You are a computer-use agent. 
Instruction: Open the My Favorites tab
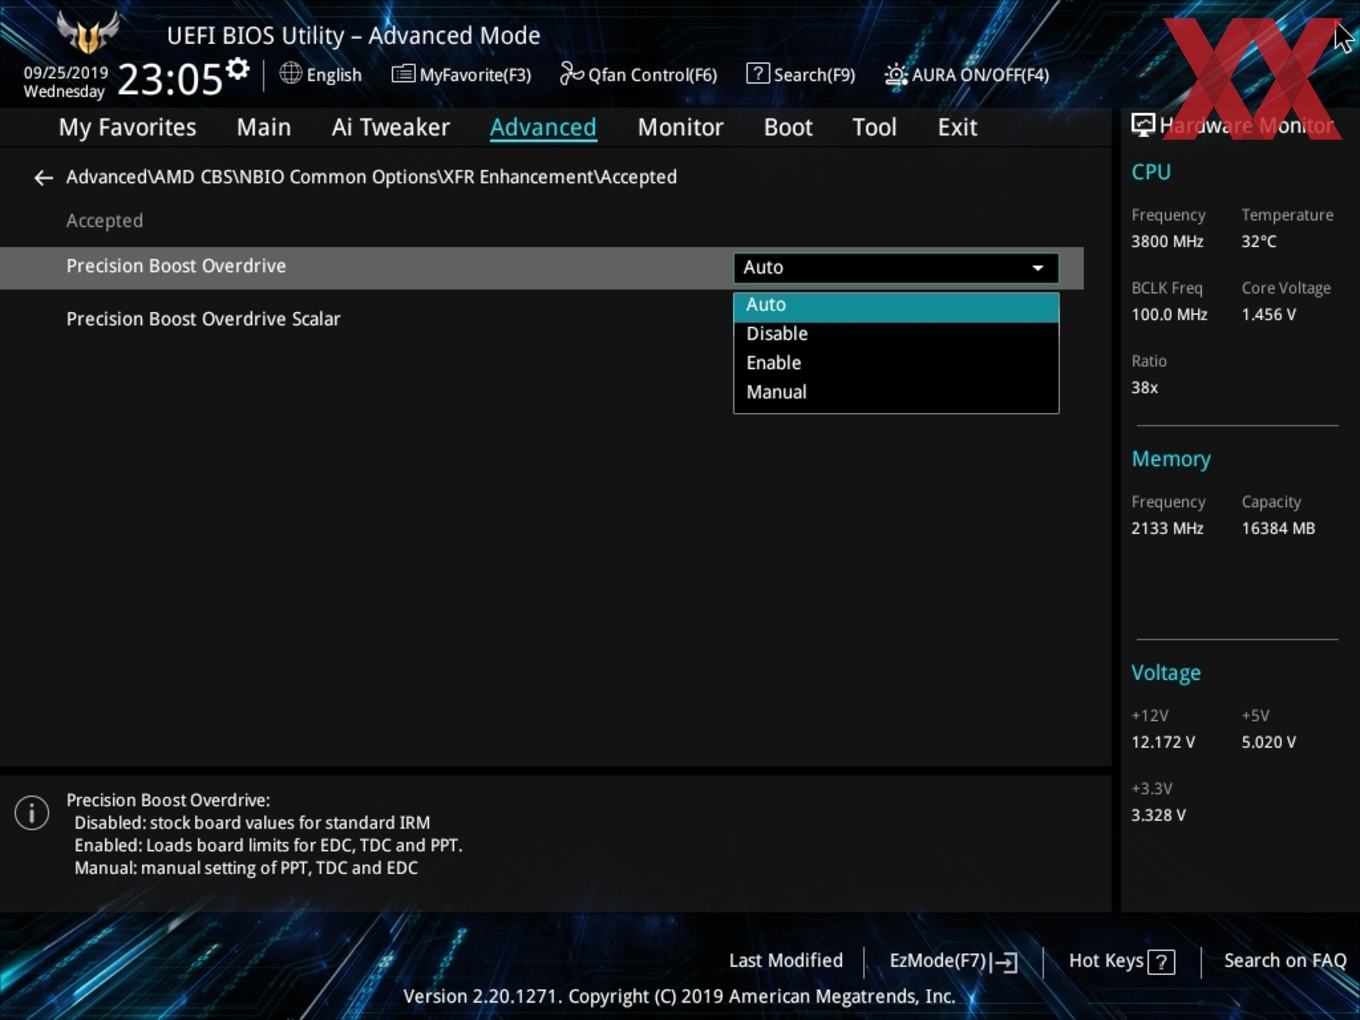127,127
